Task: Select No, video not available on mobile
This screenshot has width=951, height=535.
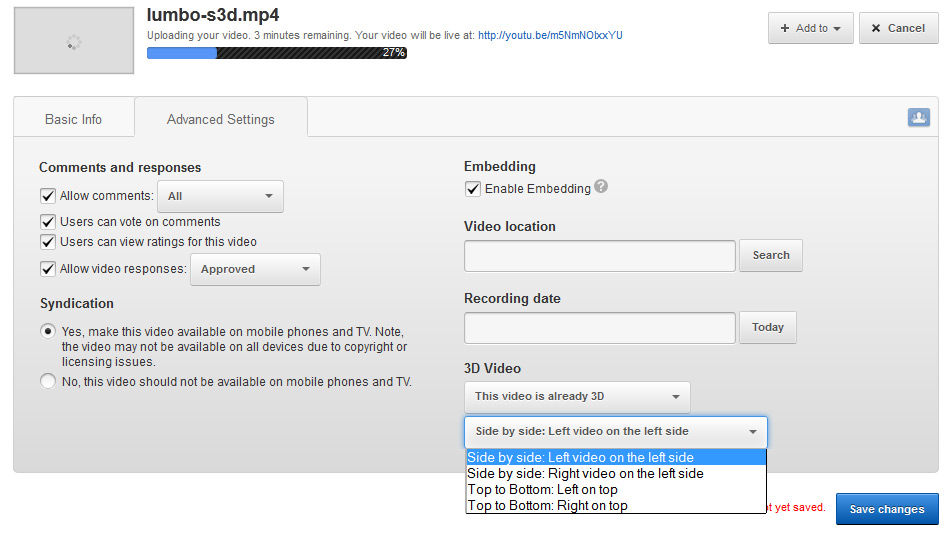Action: pyautogui.click(x=48, y=382)
